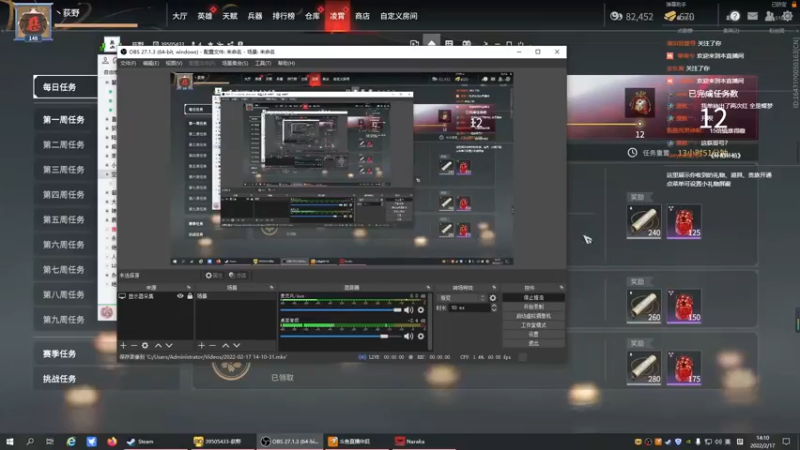Open OBS 工具(T) menu
The width and height of the screenshot is (800, 450).
coord(263,63)
